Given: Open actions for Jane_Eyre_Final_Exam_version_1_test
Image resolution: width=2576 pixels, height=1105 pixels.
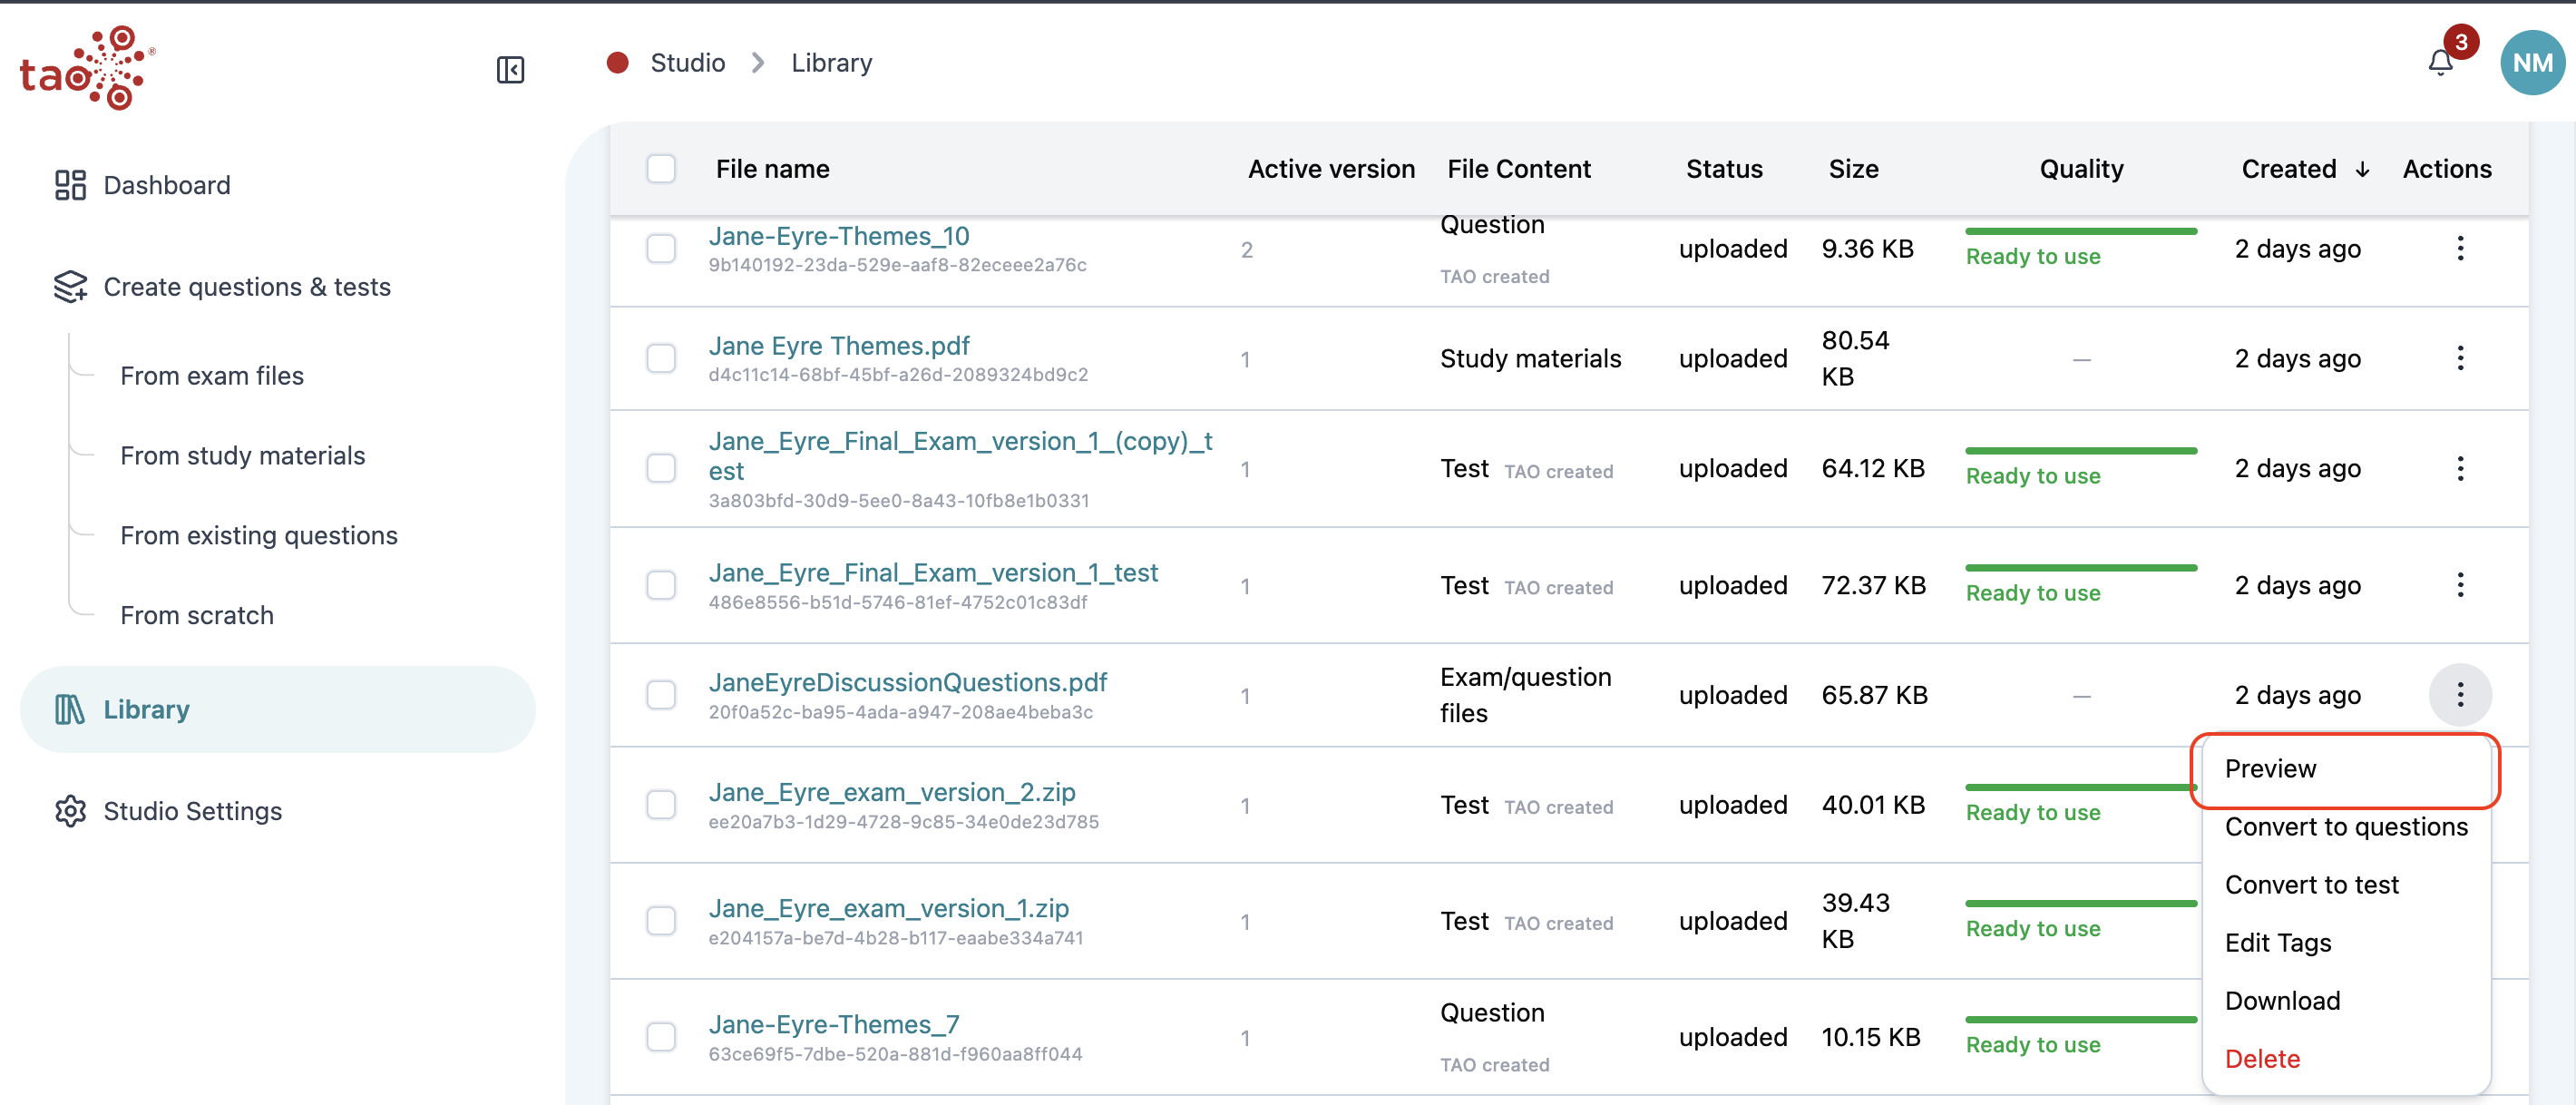Looking at the screenshot, I should point(2460,585).
